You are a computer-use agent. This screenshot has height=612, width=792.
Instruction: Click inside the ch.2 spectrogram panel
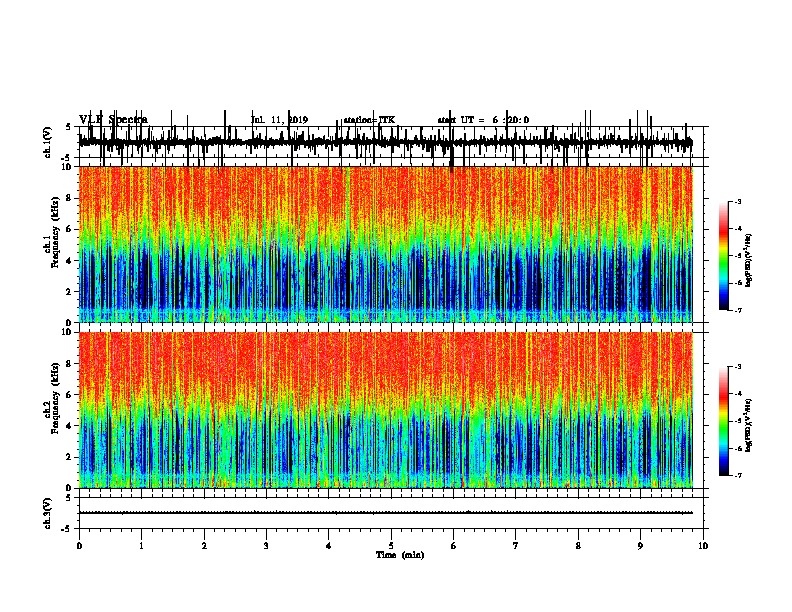[x=385, y=410]
